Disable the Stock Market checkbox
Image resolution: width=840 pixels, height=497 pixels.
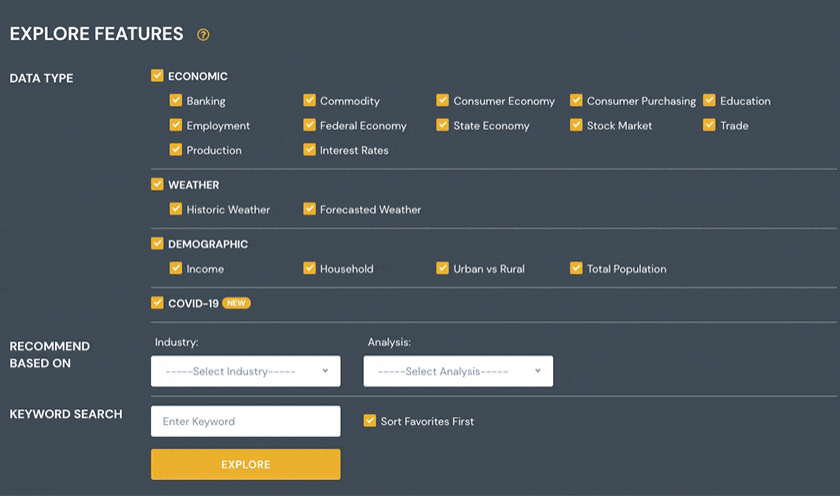[576, 126]
